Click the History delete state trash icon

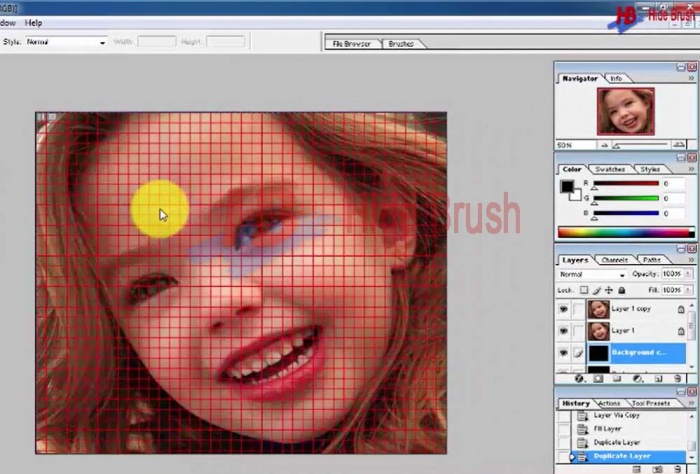point(678,470)
